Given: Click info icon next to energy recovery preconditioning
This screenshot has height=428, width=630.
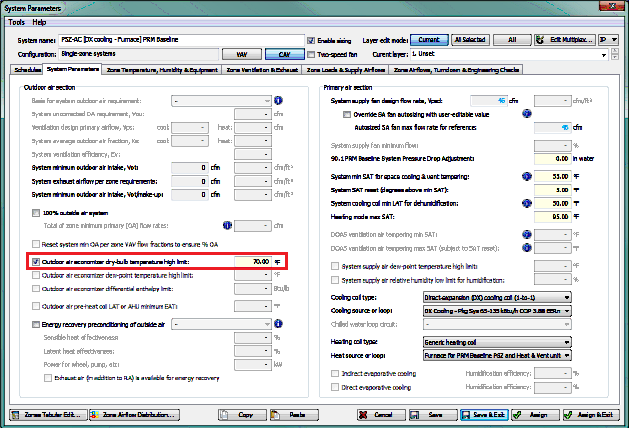Looking at the screenshot, I should pos(278,325).
